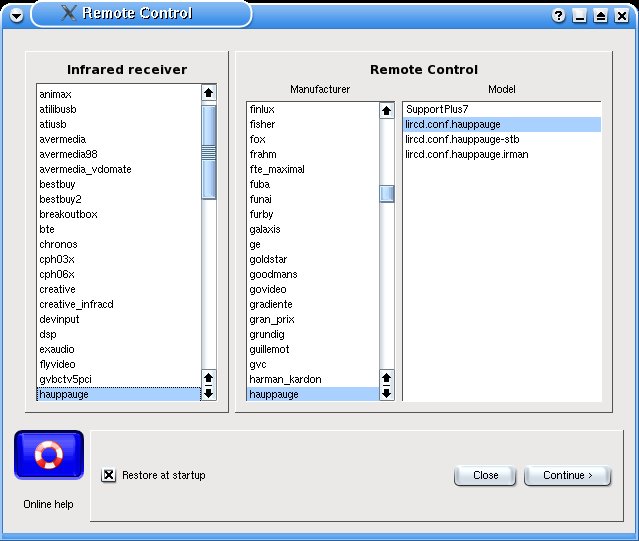Select gran_prix manufacturer
The image size is (639, 541).
(x=313, y=319)
